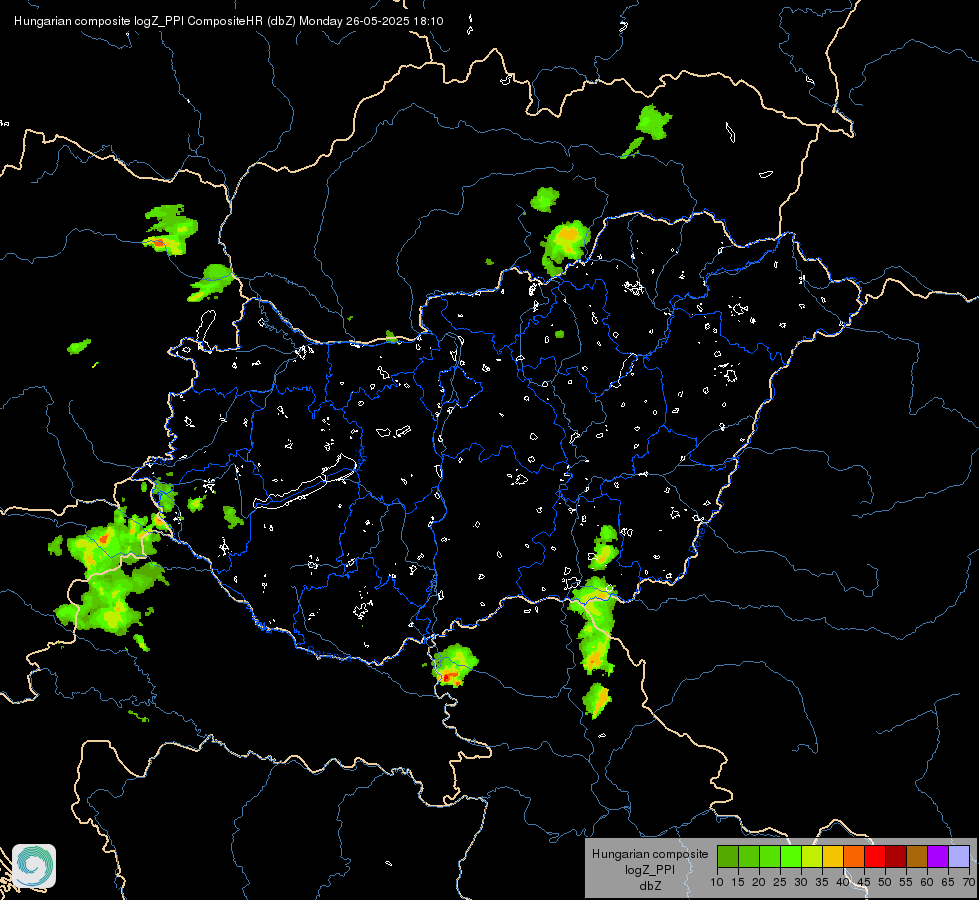Click the 'dbZ' unit label in the legend
The width and height of the screenshot is (979, 900).
(650, 886)
